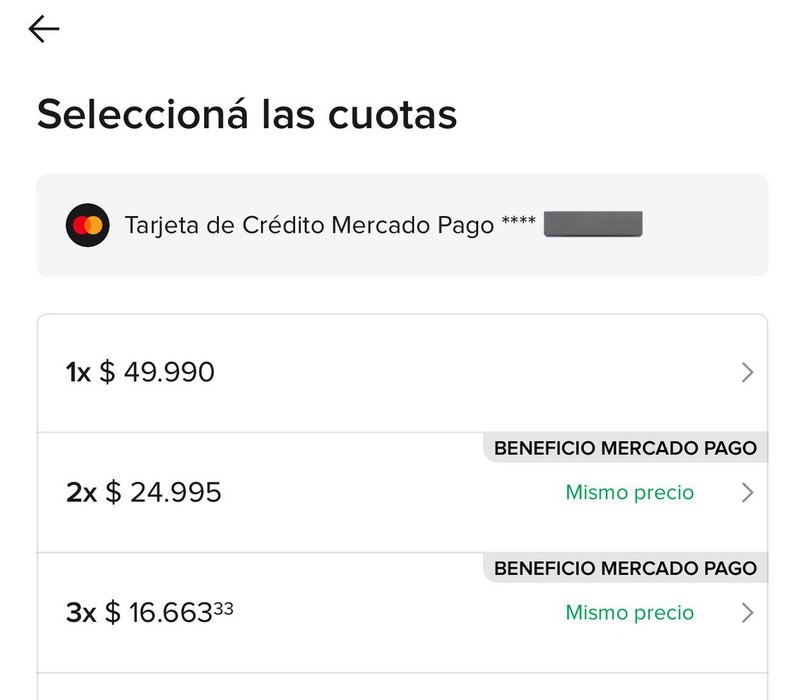This screenshot has width=805, height=700.
Task: Select the Tarjeta de Crédito Mercado Pago text
Action: (x=309, y=225)
